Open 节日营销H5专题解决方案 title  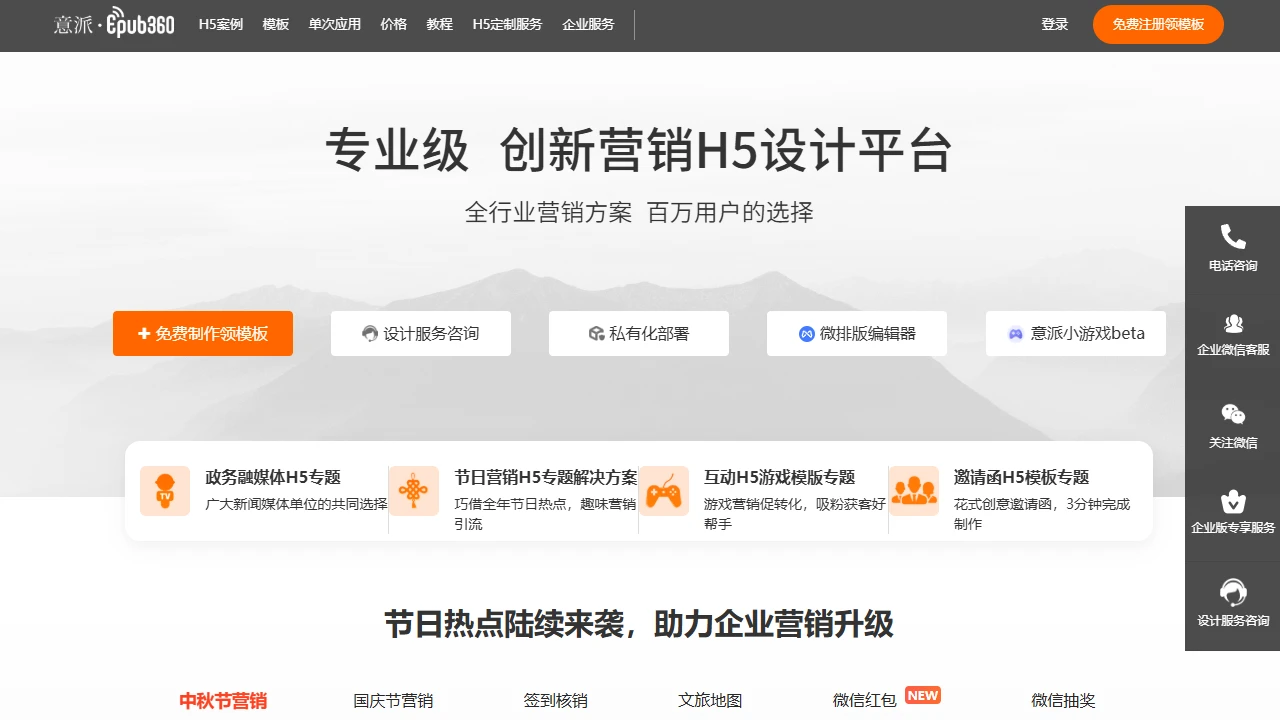546,477
